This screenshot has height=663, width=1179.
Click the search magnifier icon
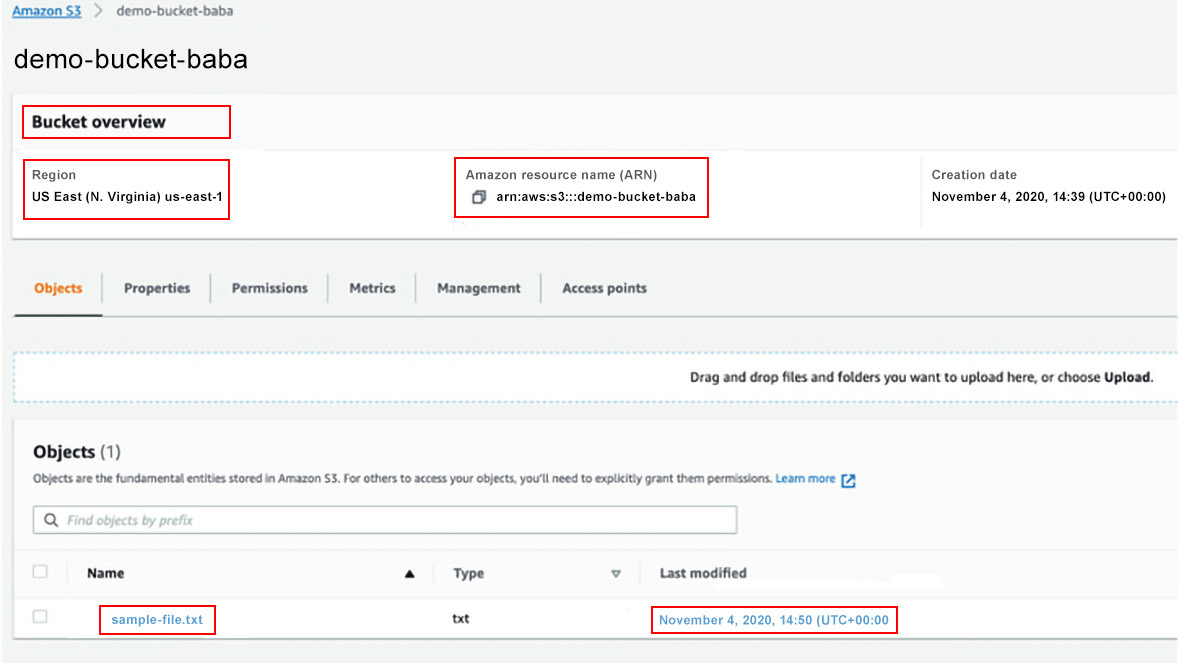pos(51,520)
